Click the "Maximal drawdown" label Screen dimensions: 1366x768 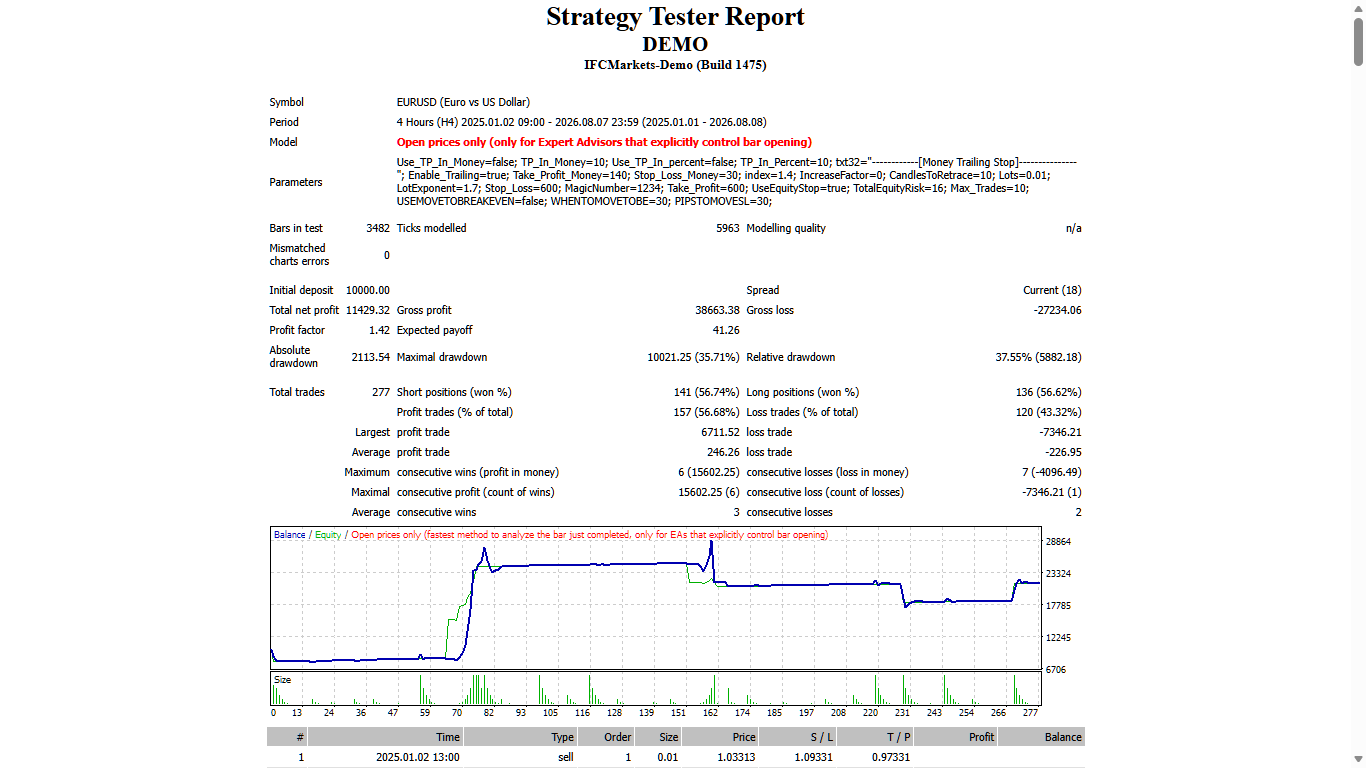(x=442, y=357)
